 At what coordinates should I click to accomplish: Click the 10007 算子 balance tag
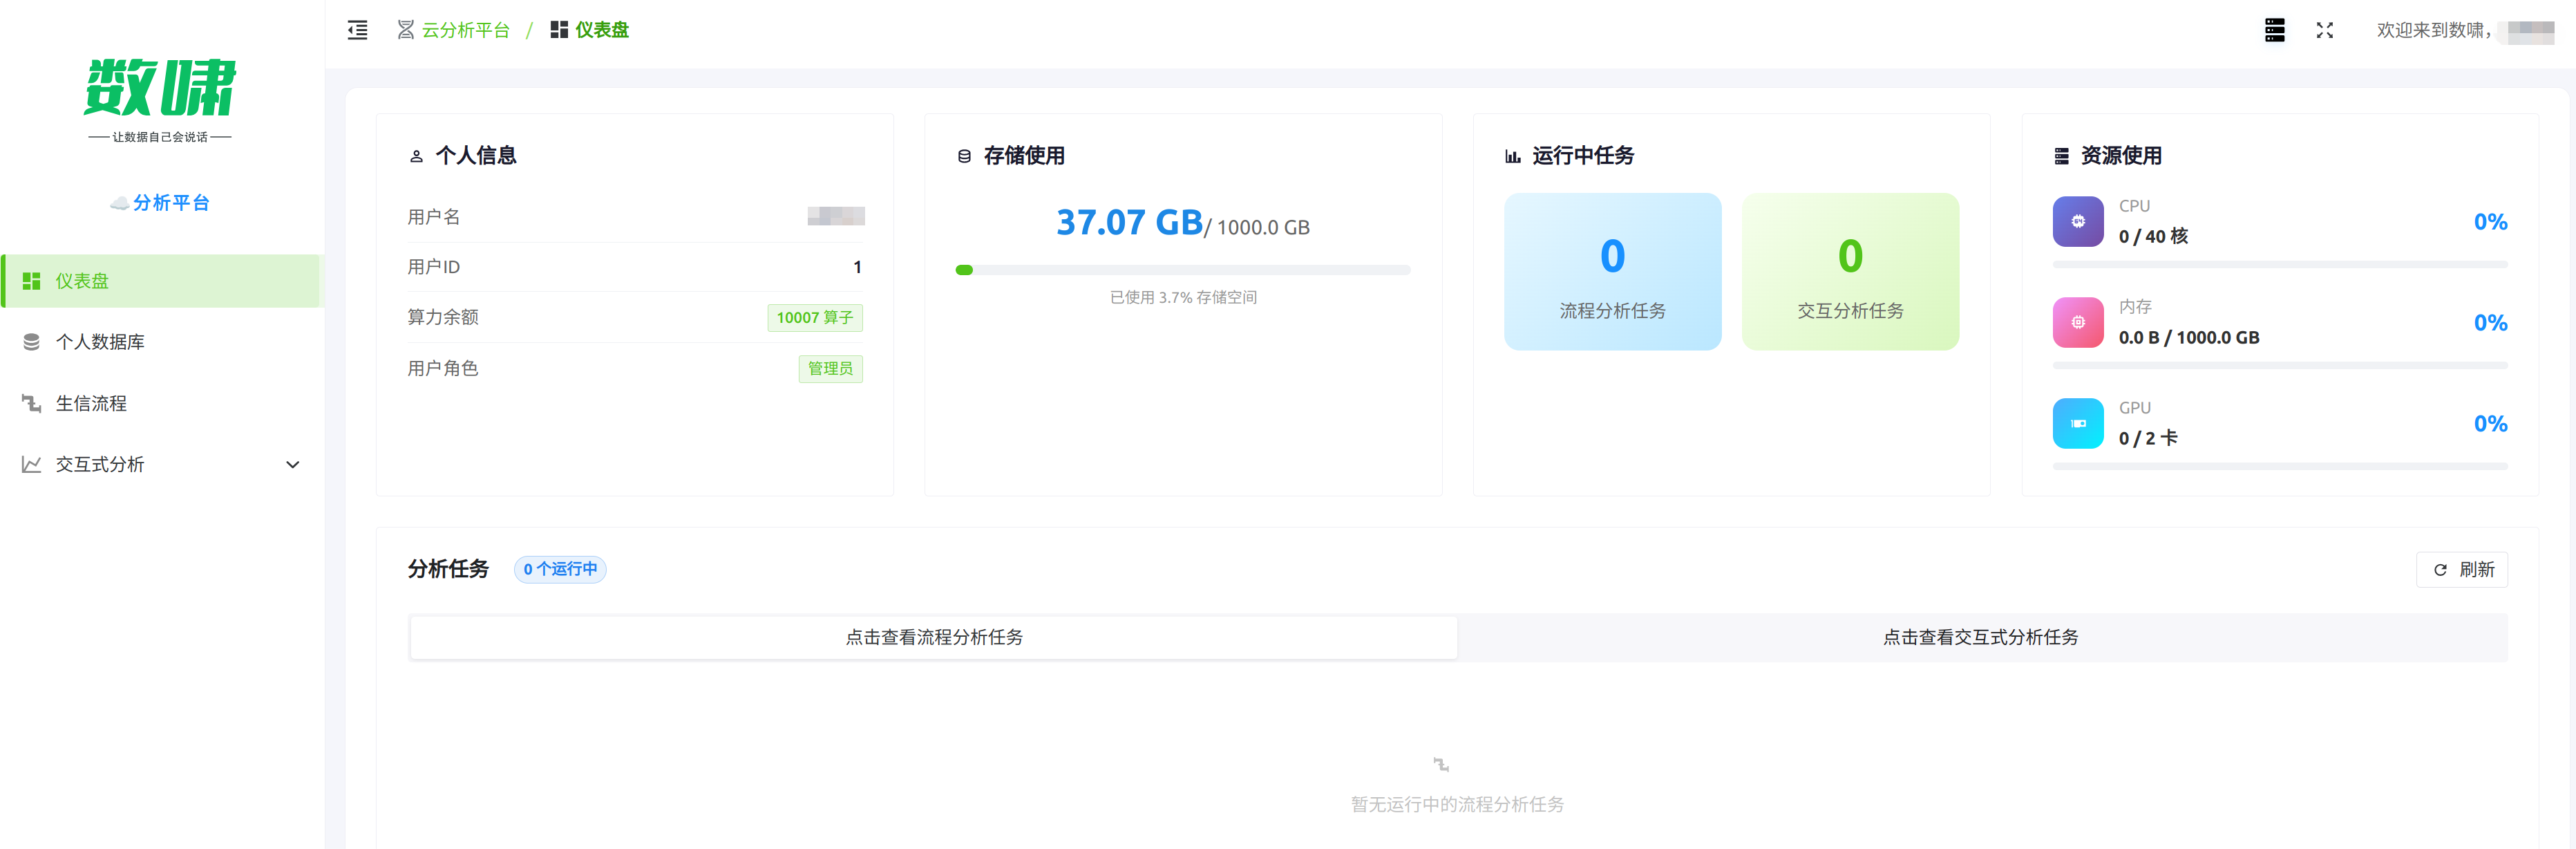[814, 317]
